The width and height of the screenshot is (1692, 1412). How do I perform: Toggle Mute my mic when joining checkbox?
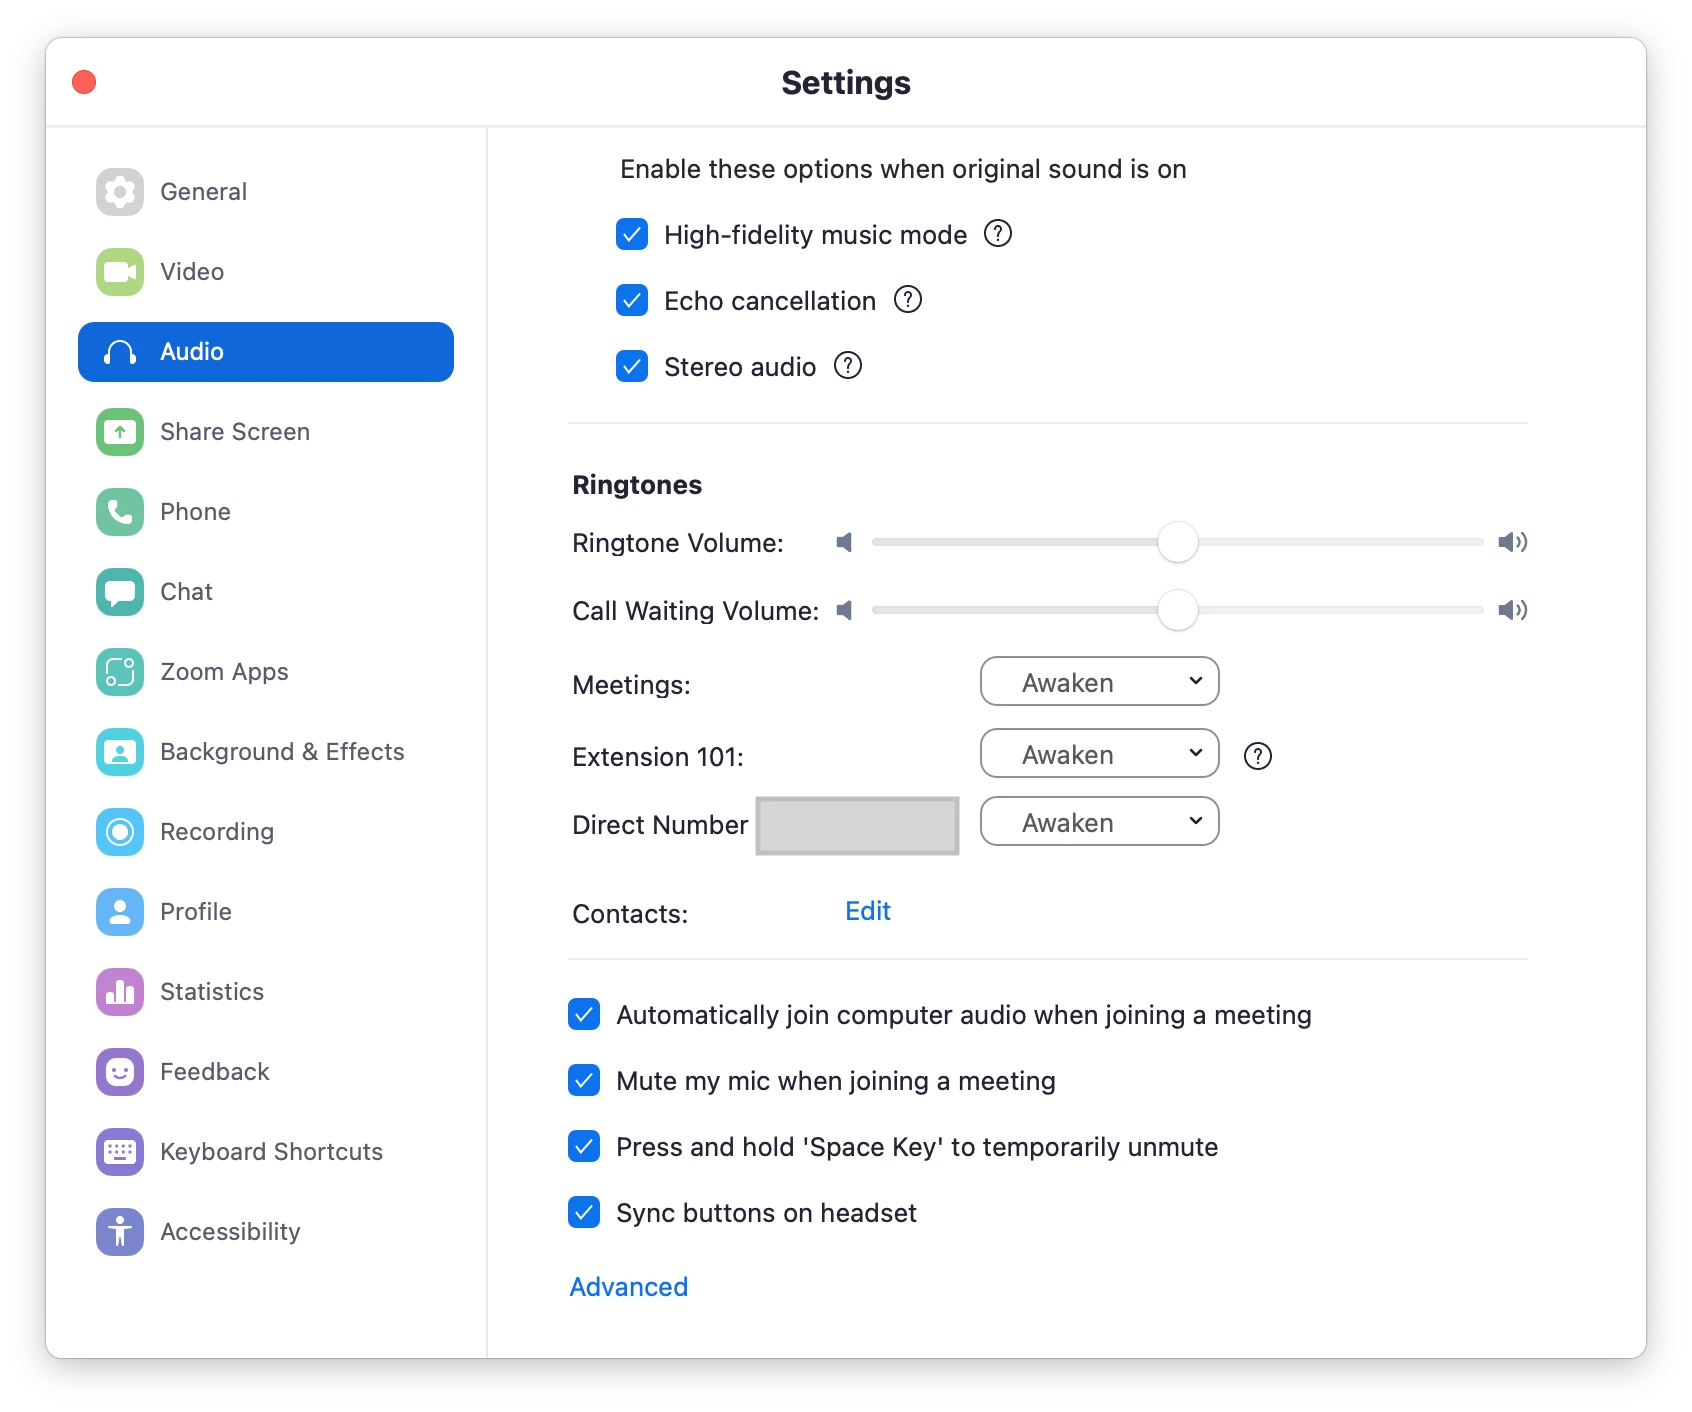584,1080
